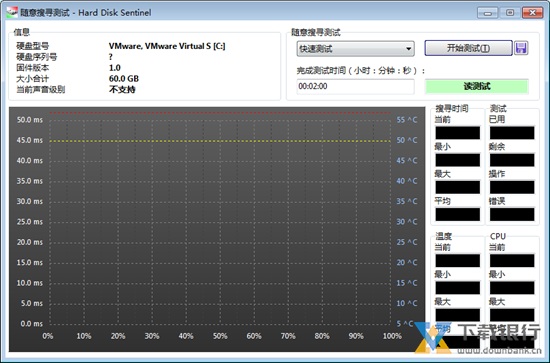Click CPU 当前 current value box
This screenshot has height=363, width=550.
[x=512, y=261]
